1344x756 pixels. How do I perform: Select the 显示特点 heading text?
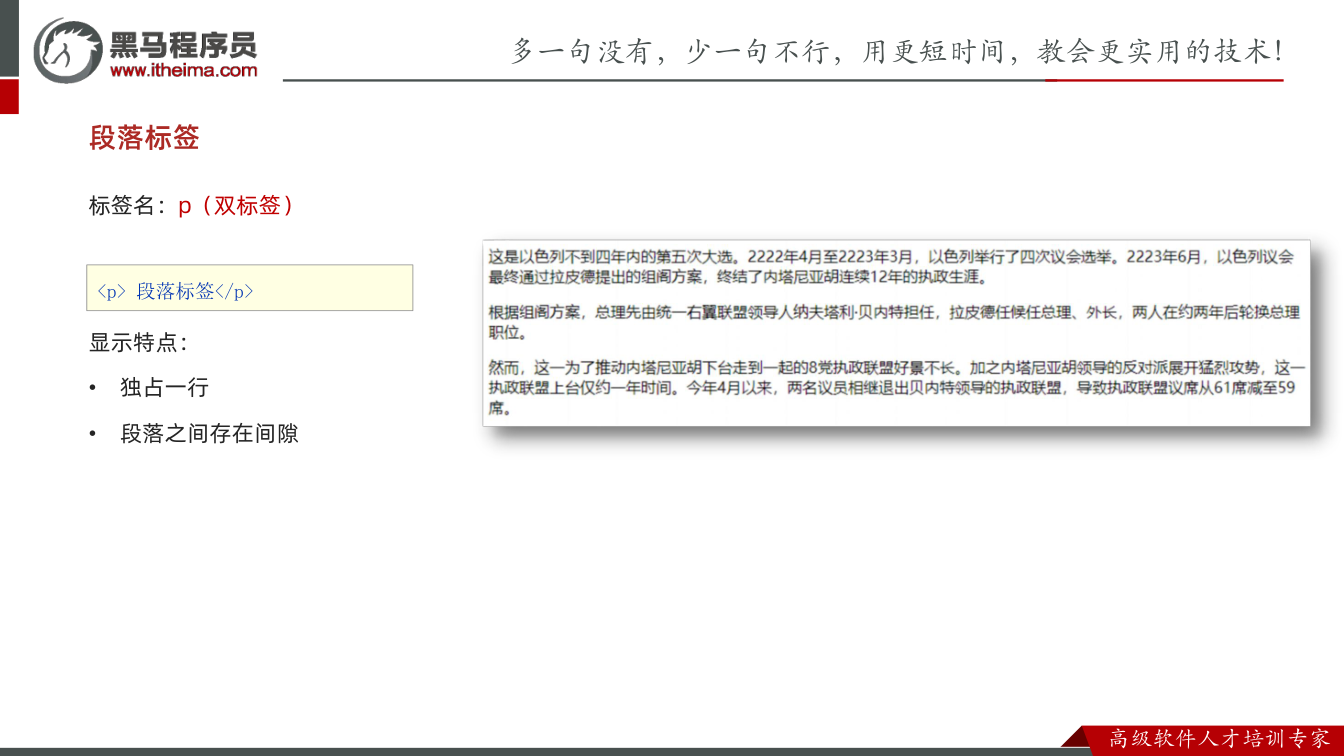coord(138,342)
